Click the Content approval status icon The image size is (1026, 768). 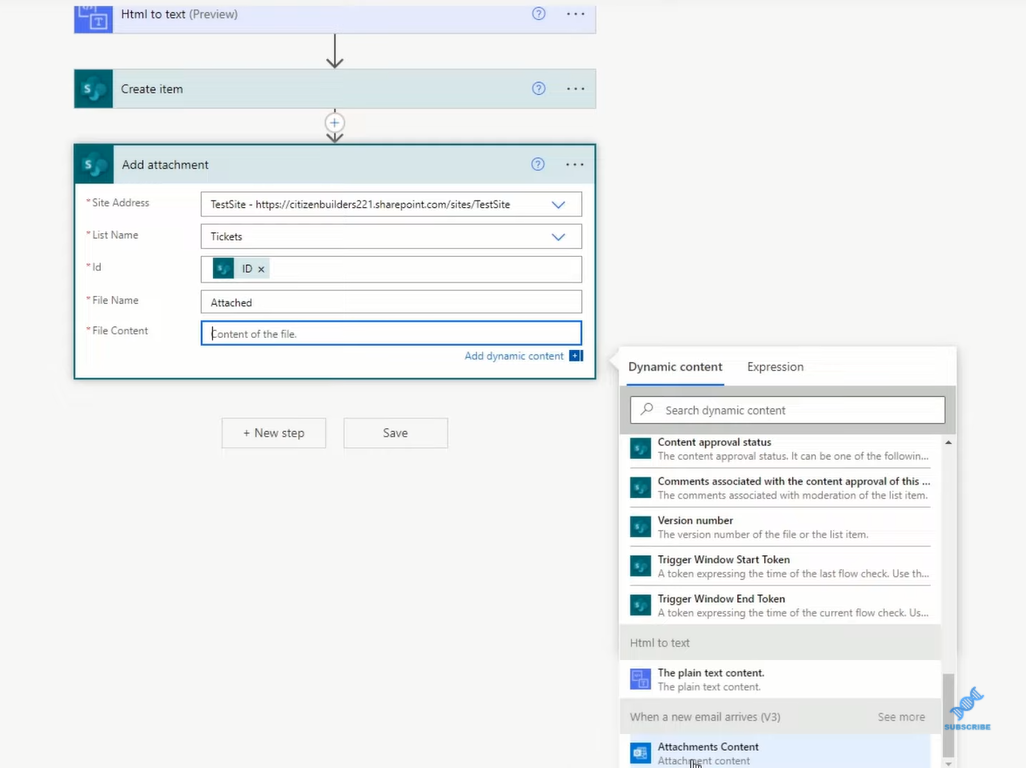pyautogui.click(x=640, y=449)
